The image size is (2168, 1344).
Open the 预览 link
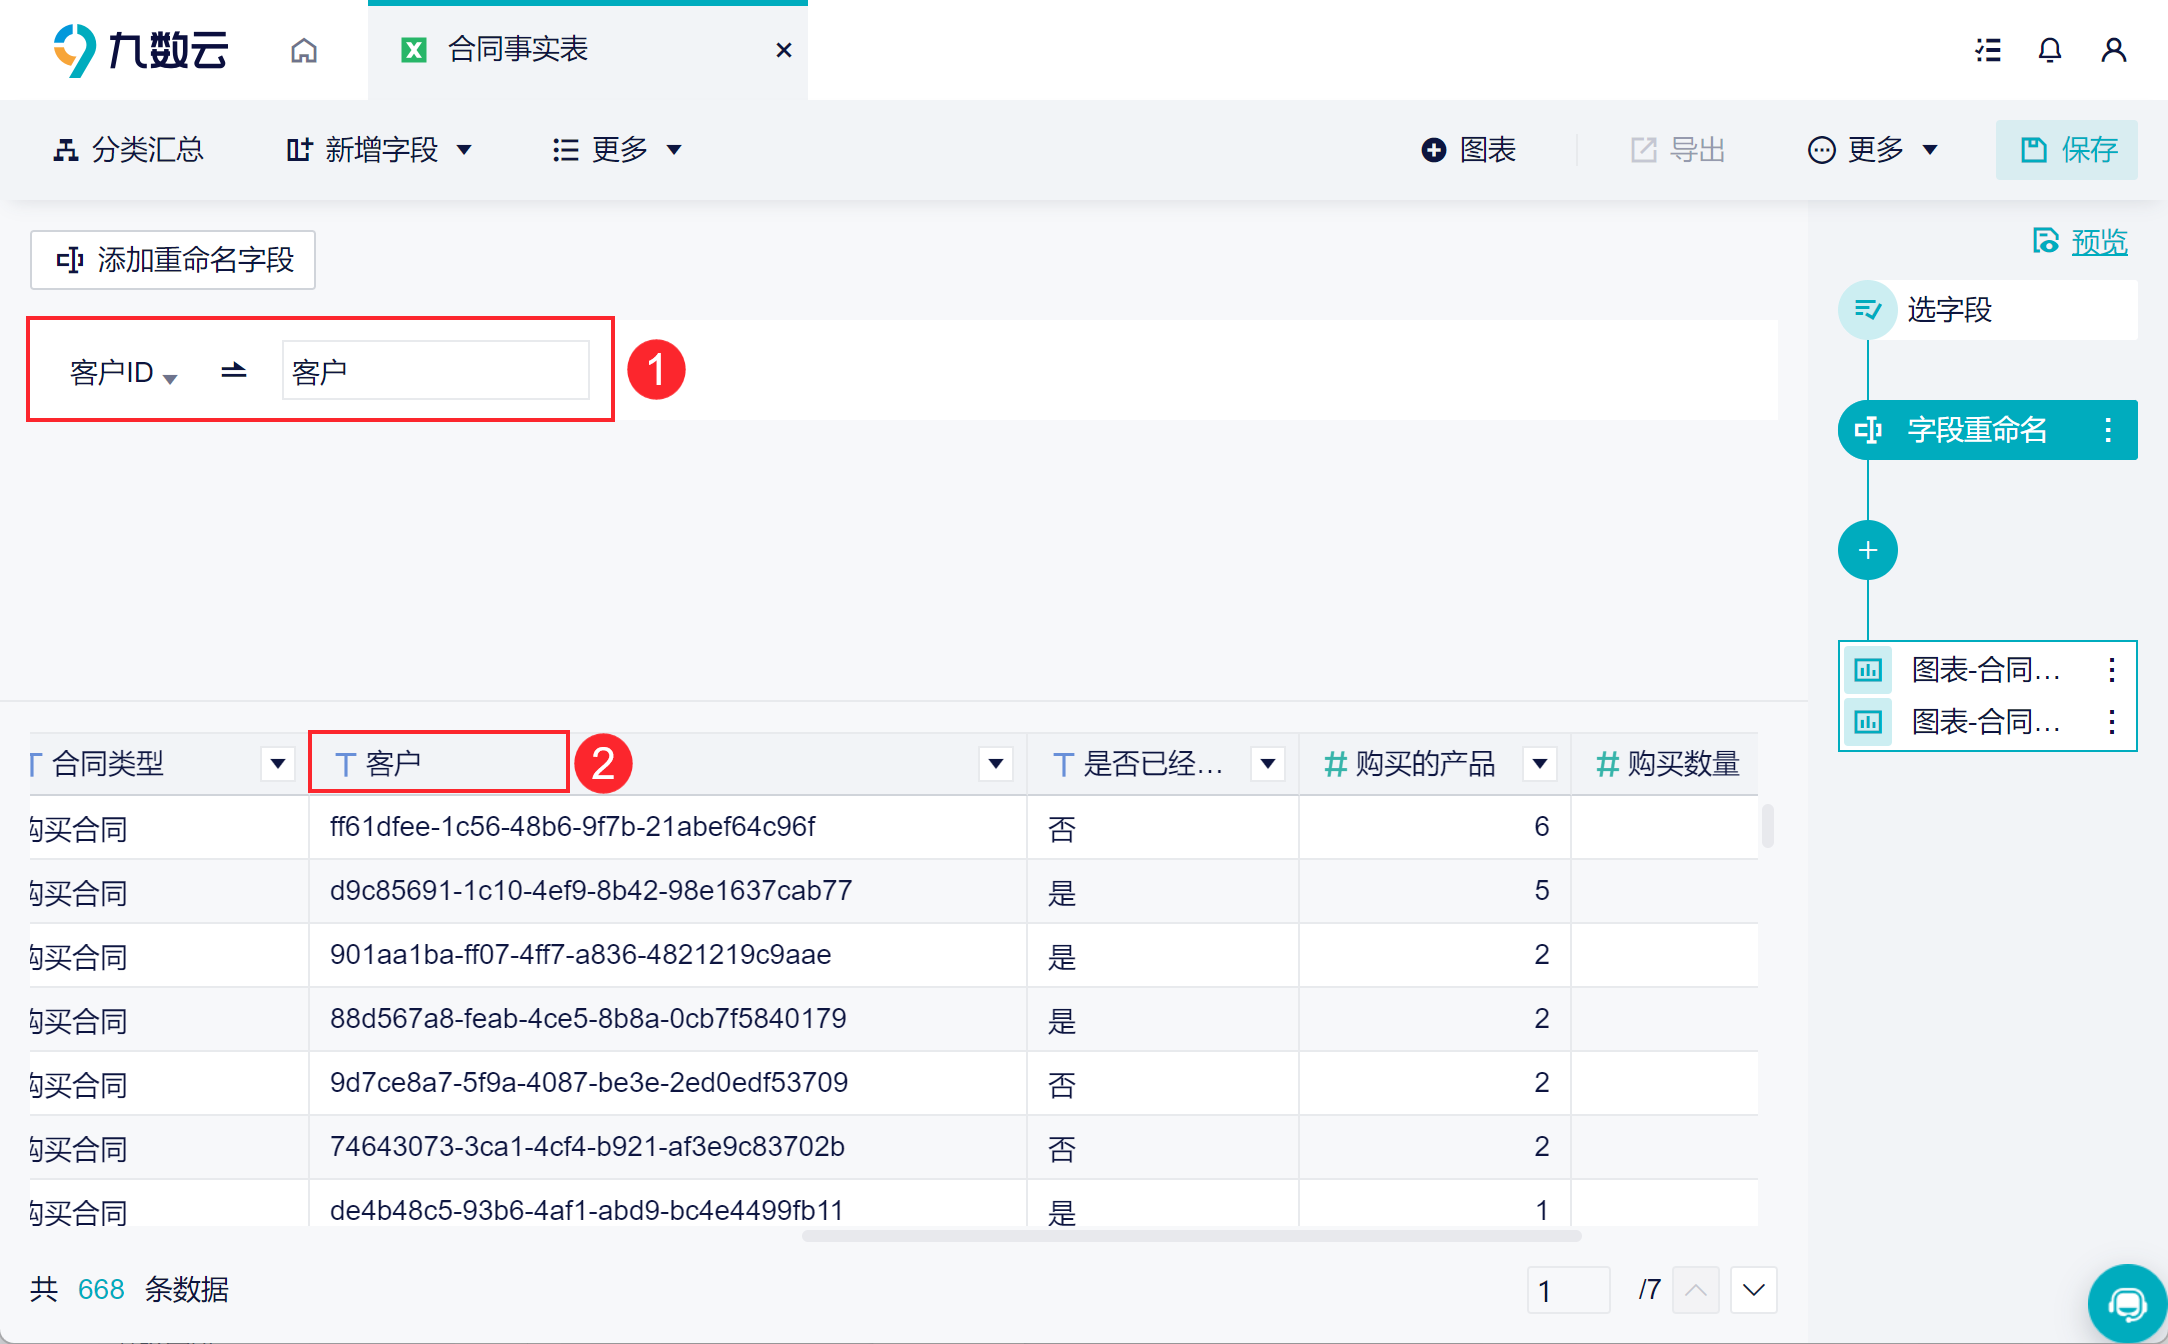(x=2098, y=242)
